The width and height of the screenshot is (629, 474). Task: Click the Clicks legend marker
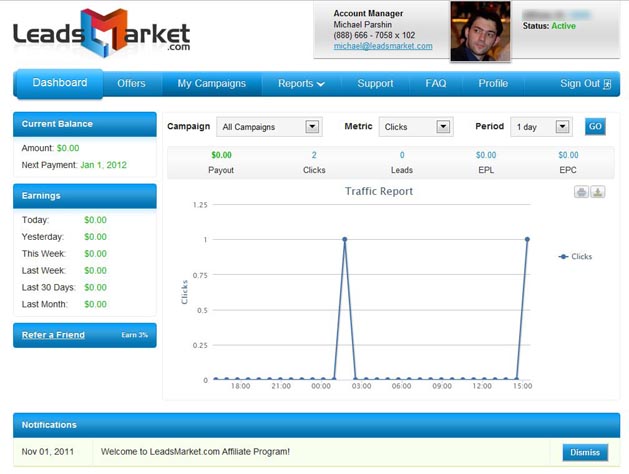[563, 257]
